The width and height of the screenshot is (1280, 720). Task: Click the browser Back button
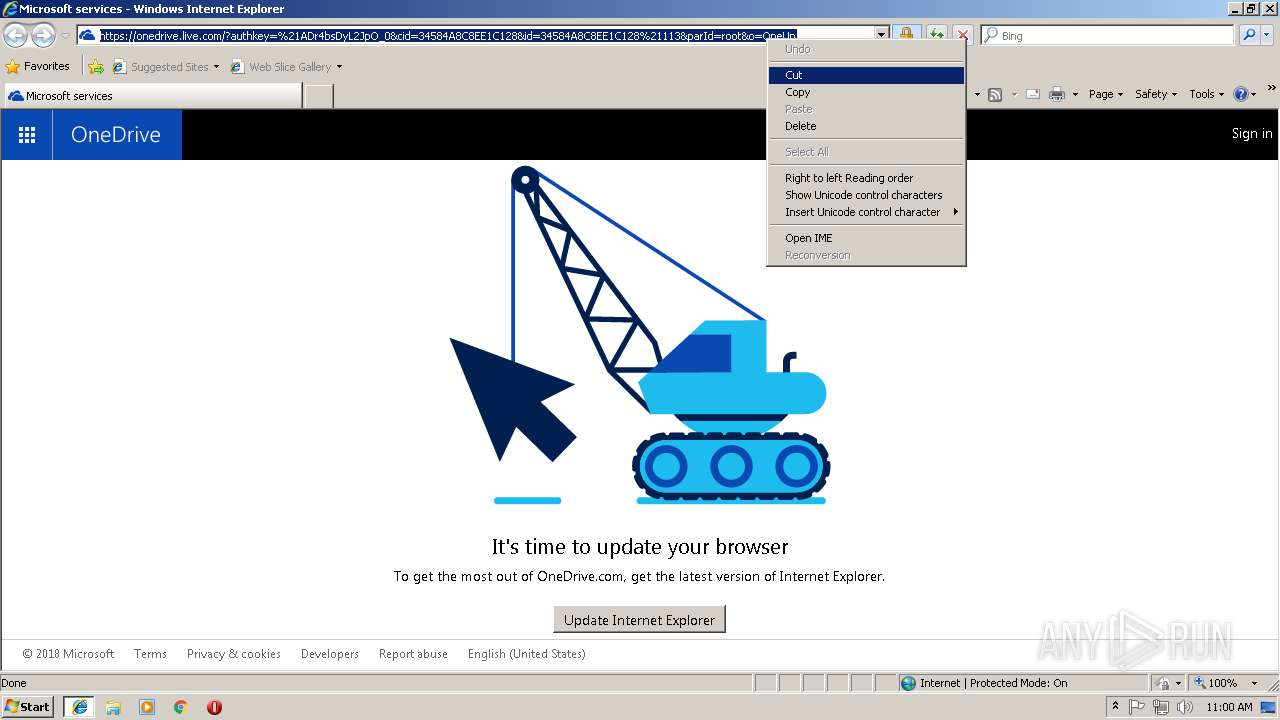[16, 36]
